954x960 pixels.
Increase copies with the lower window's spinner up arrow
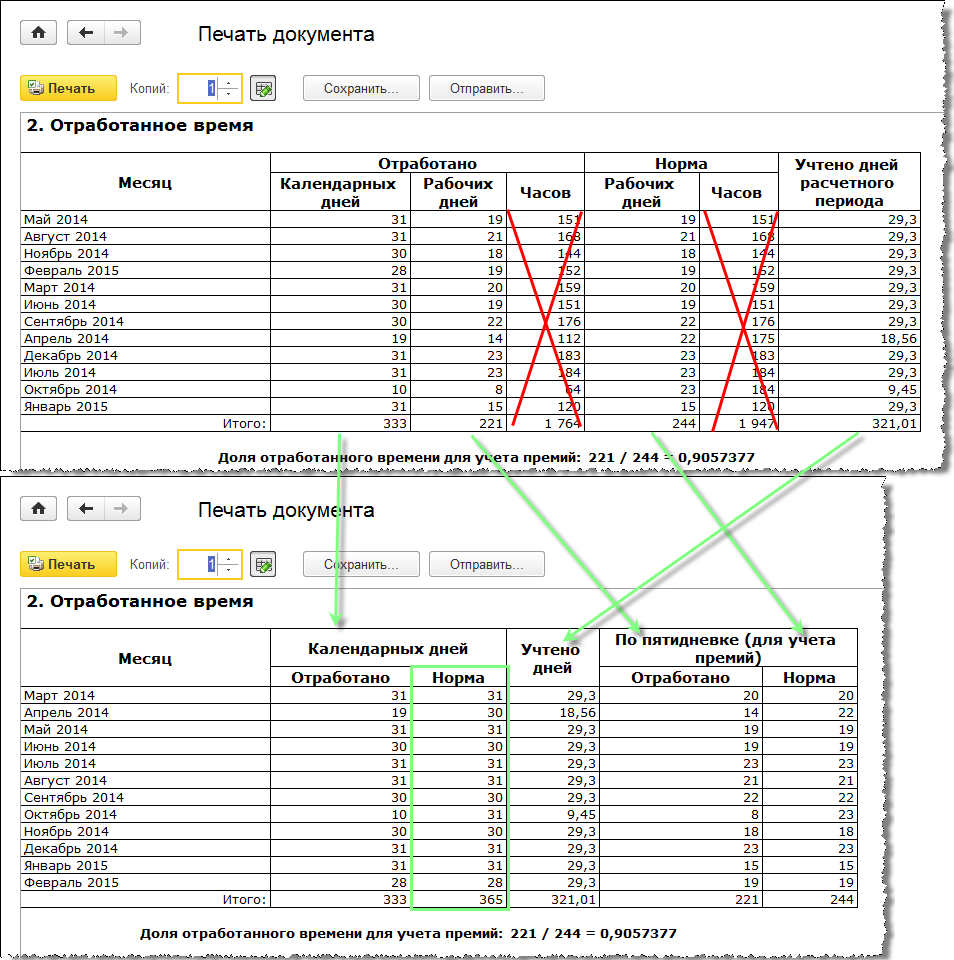[x=228, y=558]
